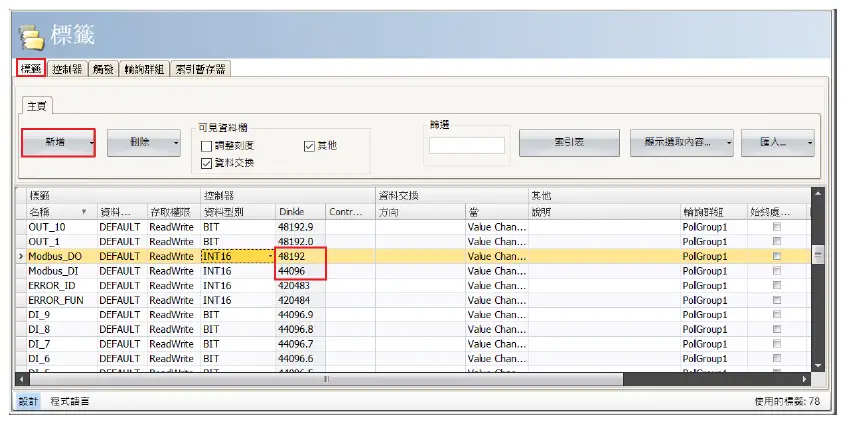Viewport: 843px width, 427px height.
Task: Click the 48192.9 address cell
Action: [x=300, y=227]
